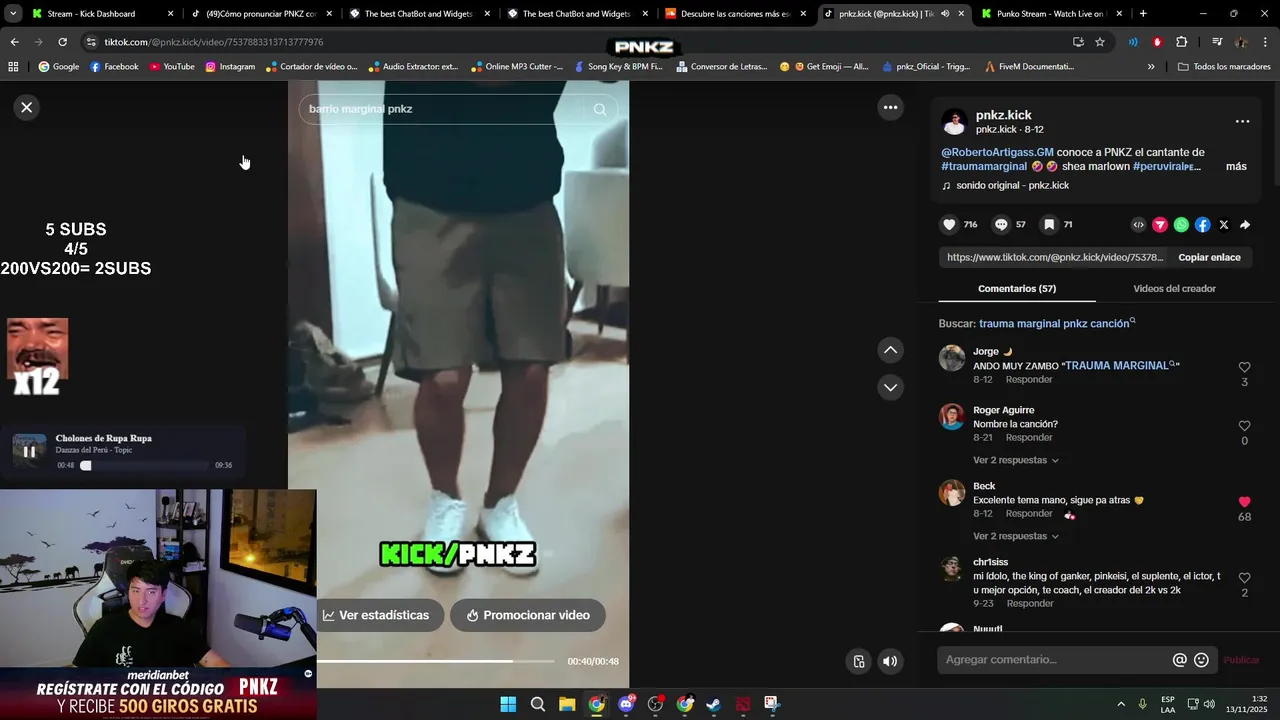Image resolution: width=1280 pixels, height=720 pixels.
Task: Click the #traumamarginal hashtag
Action: pos(984,167)
